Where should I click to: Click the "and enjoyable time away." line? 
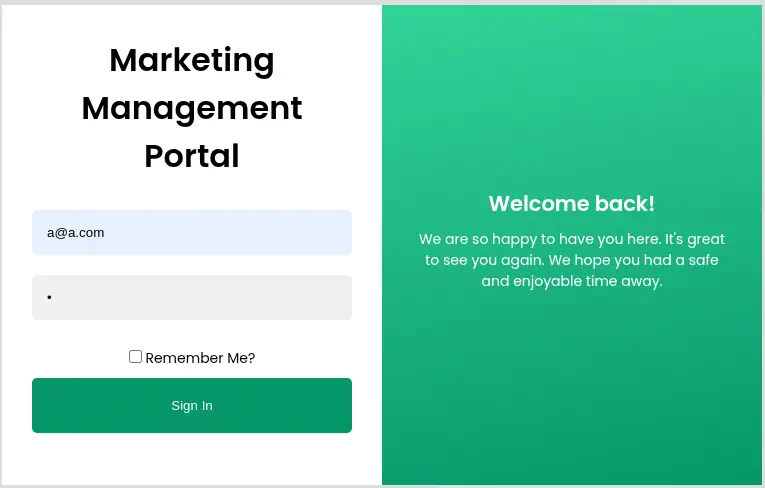571,281
